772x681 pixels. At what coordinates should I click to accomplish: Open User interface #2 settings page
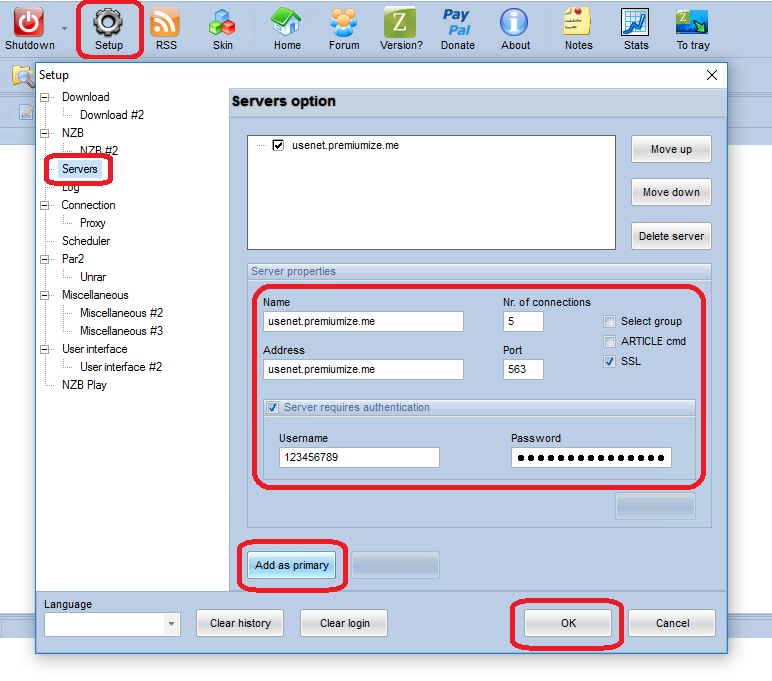point(121,367)
